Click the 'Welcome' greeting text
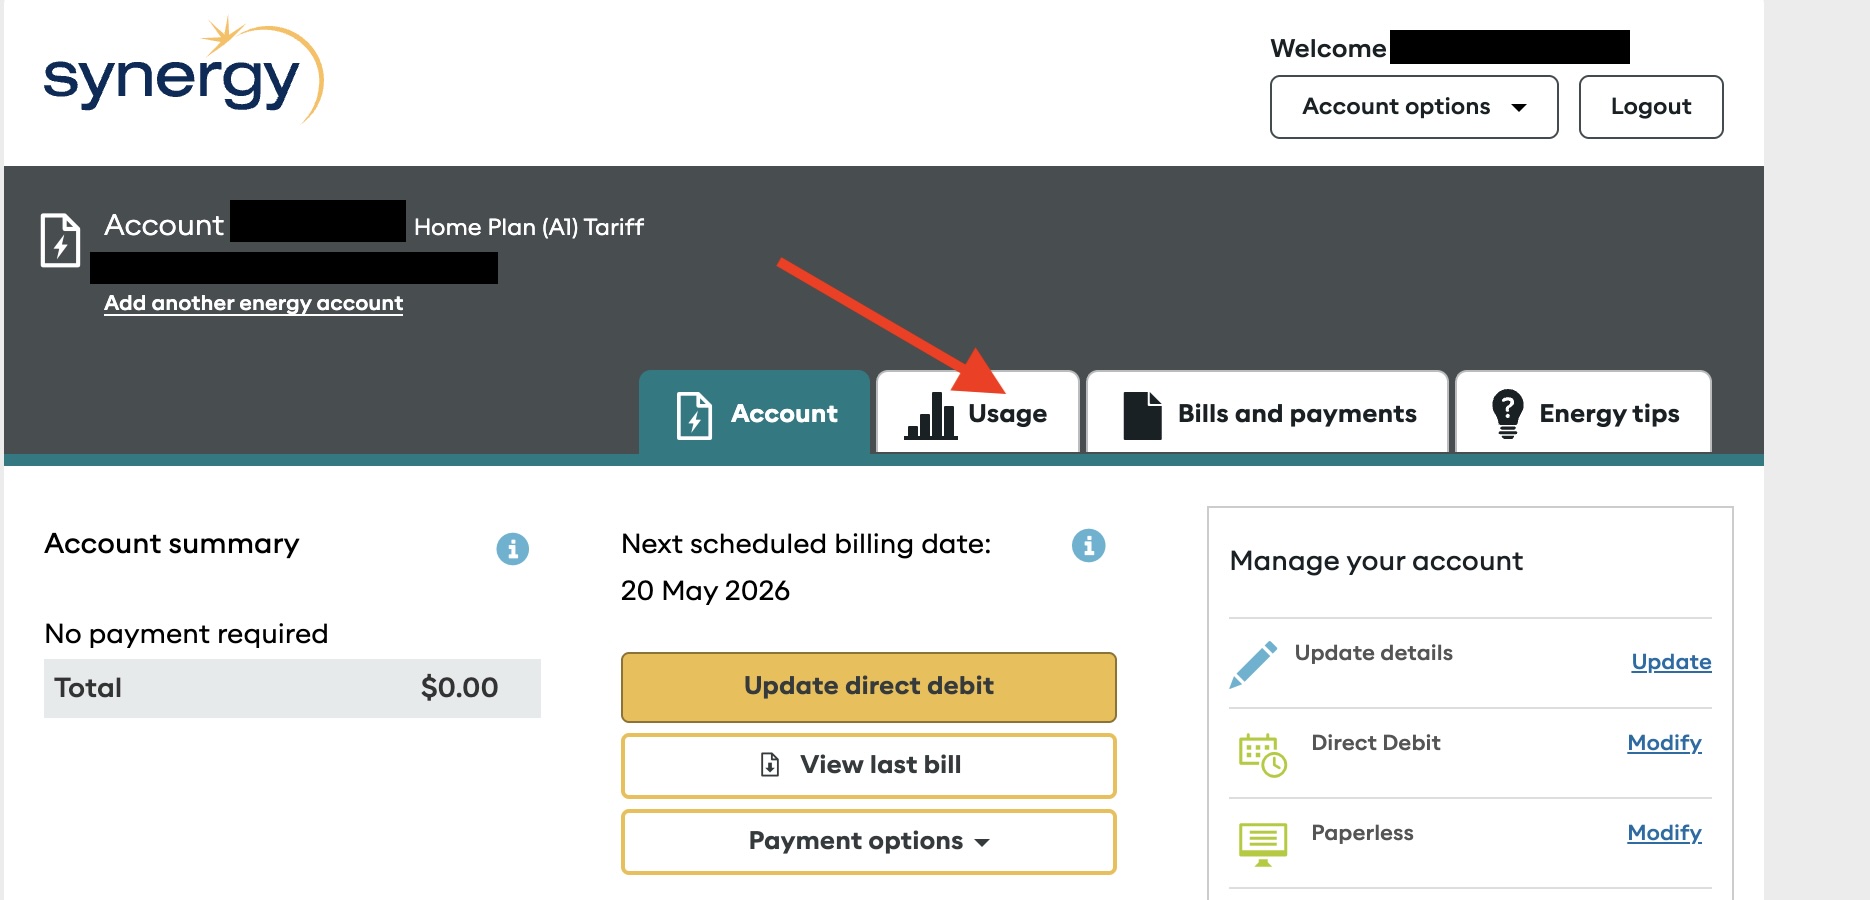Image resolution: width=1870 pixels, height=900 pixels. [x=1328, y=49]
